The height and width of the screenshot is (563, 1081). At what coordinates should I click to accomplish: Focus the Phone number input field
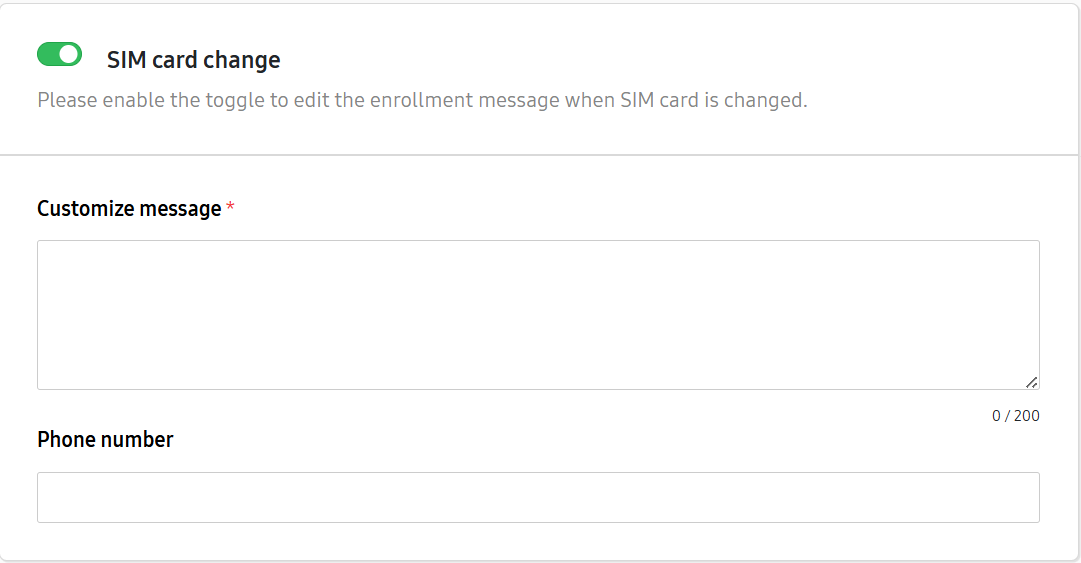click(538, 497)
